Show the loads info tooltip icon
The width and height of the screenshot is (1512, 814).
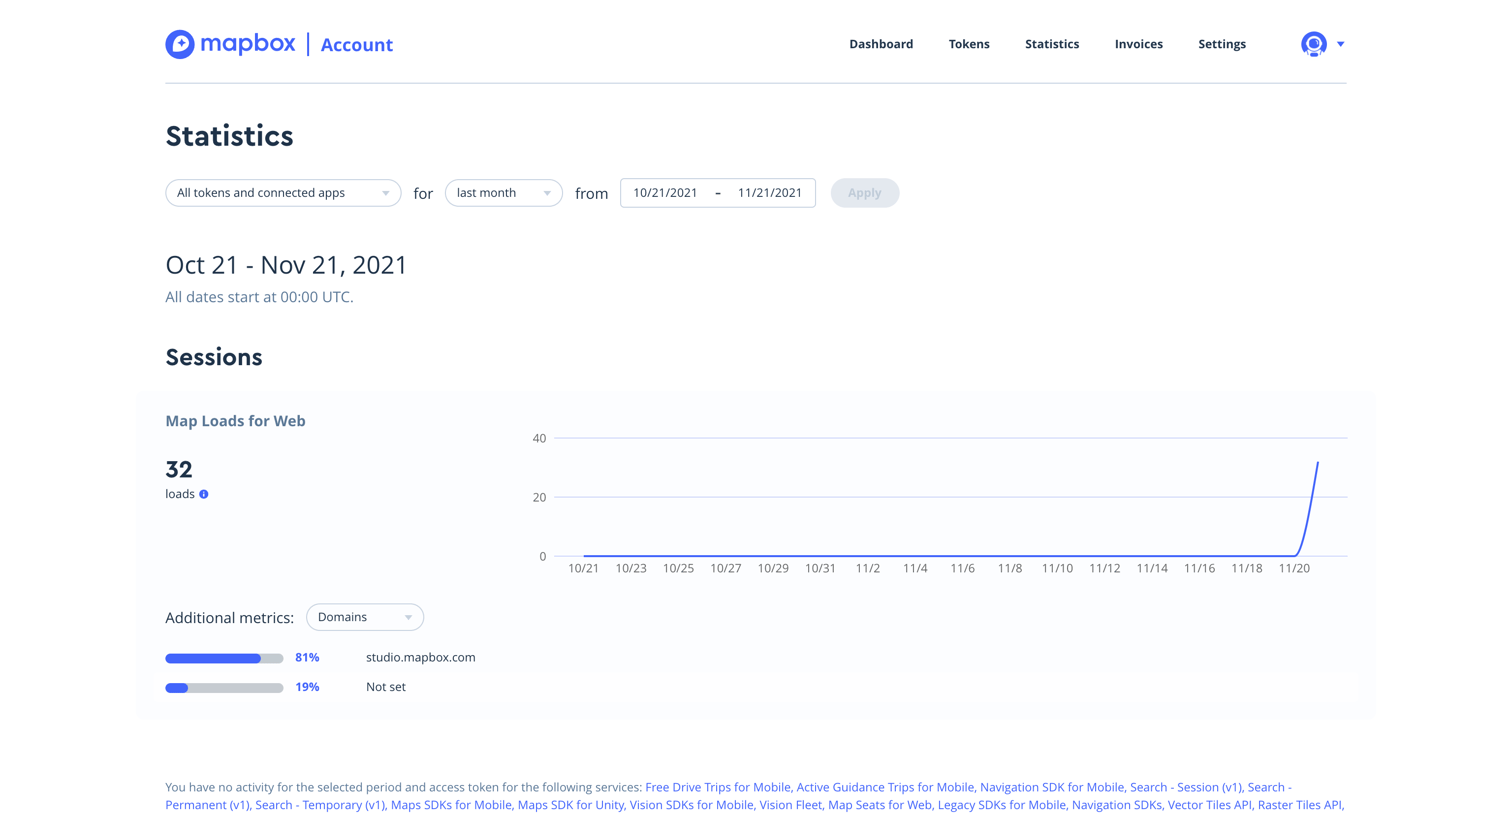(x=204, y=494)
